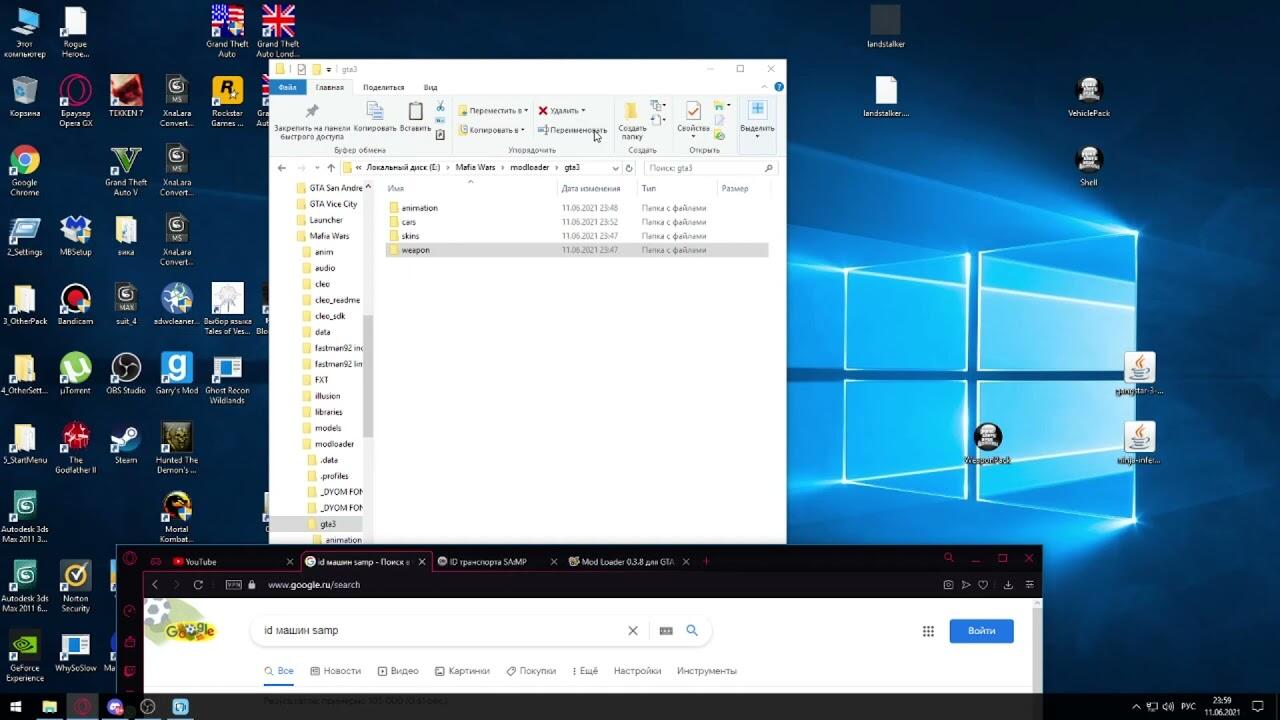Screen dimensions: 1280x720
Task: Open the Видео search filter
Action: 397,671
